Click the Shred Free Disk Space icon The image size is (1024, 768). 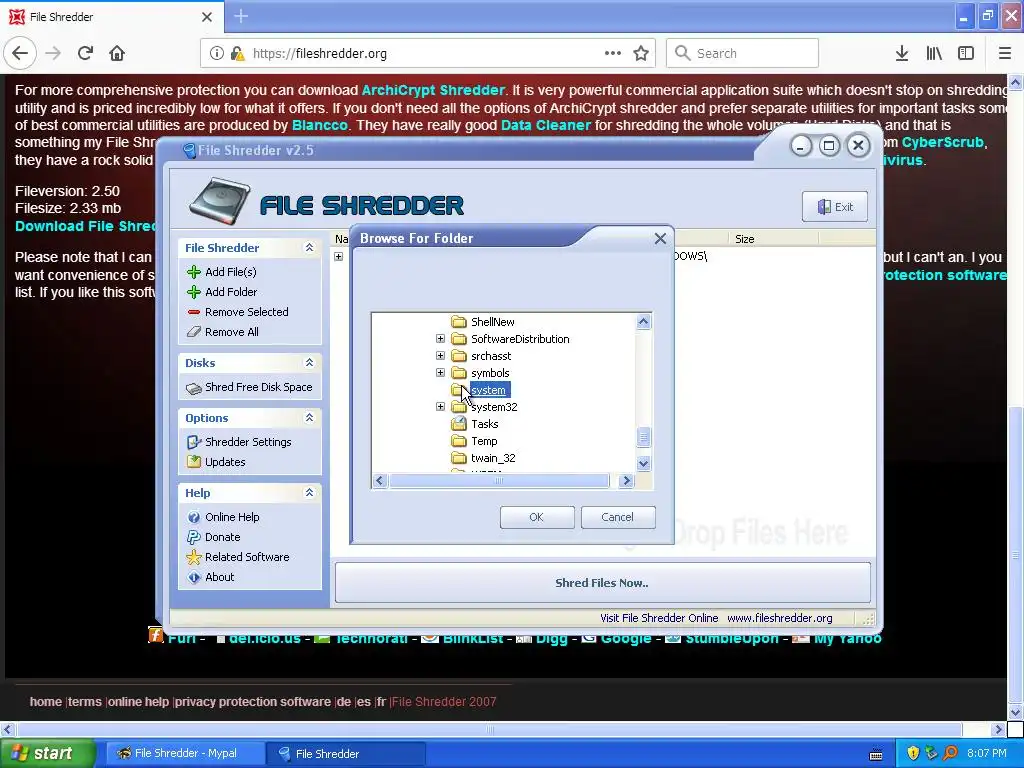point(194,388)
